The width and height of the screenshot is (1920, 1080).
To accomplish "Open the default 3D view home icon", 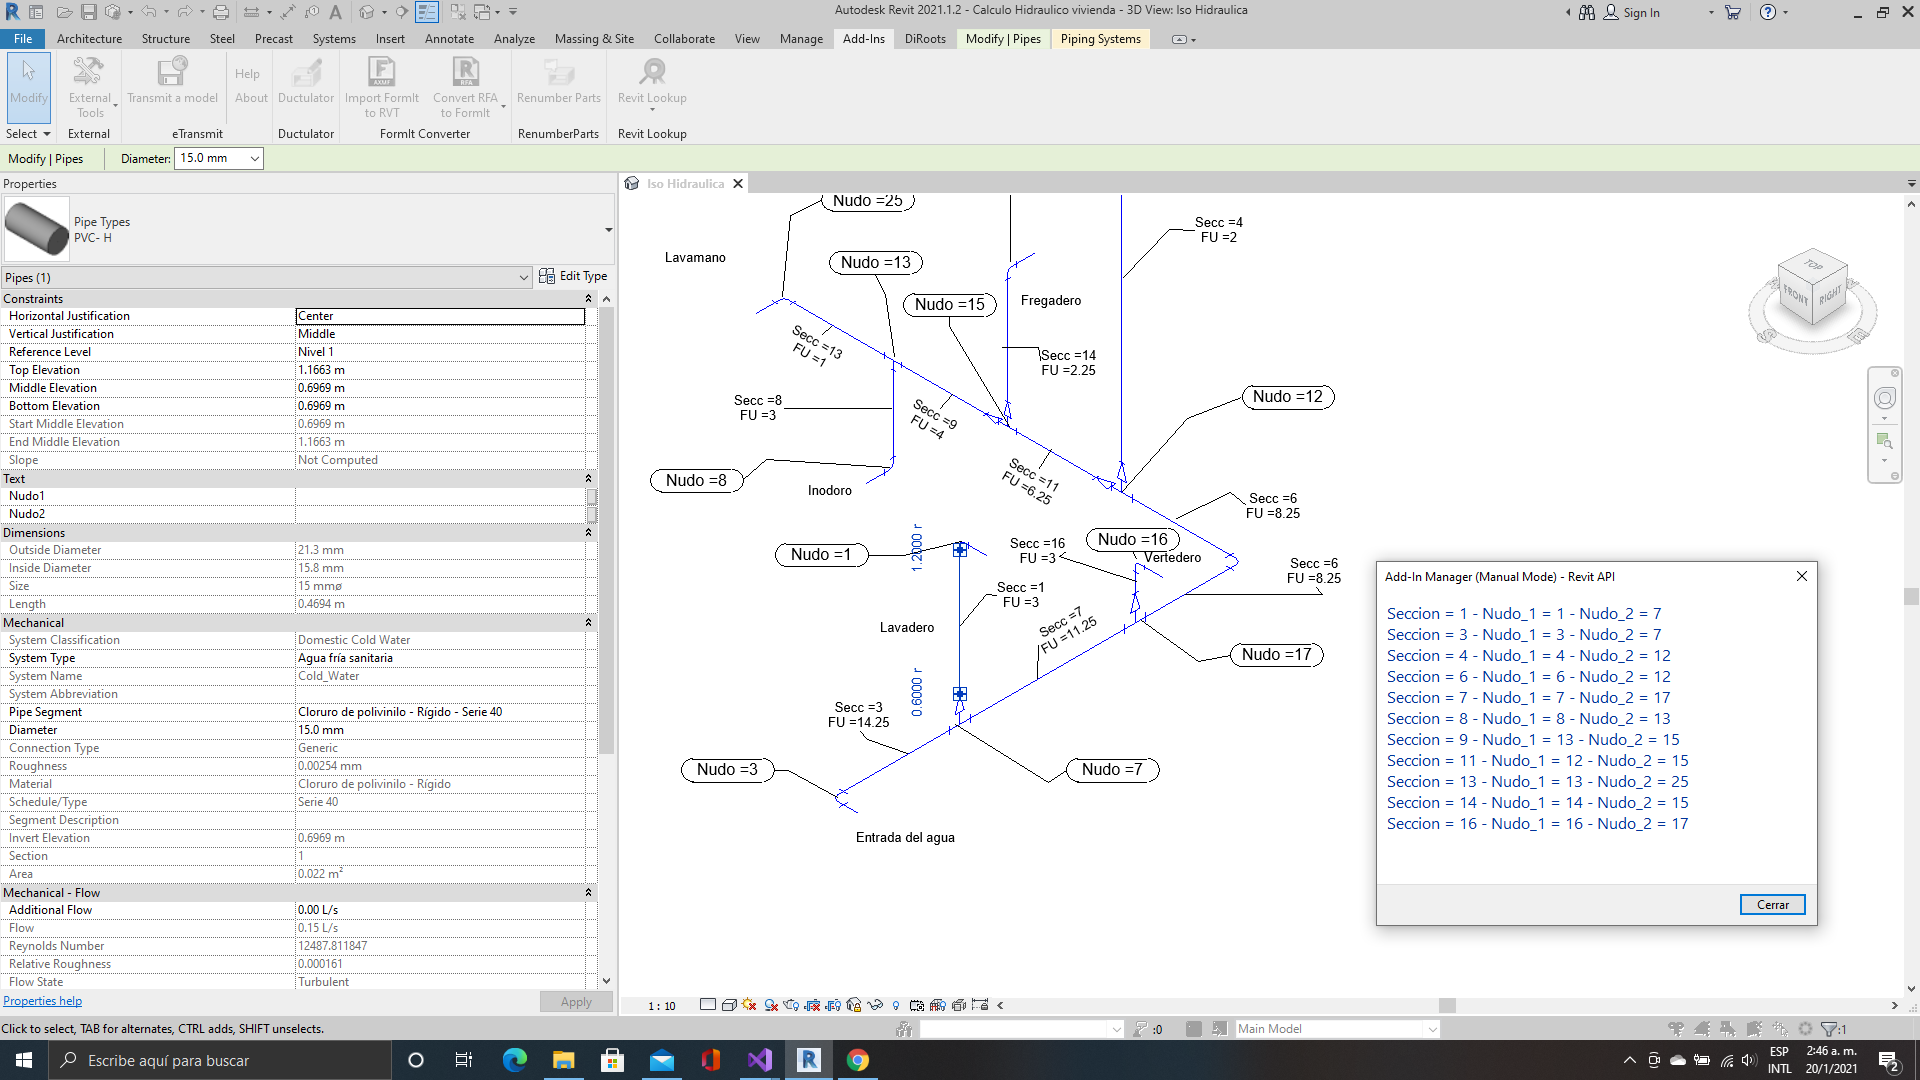I will [368, 12].
